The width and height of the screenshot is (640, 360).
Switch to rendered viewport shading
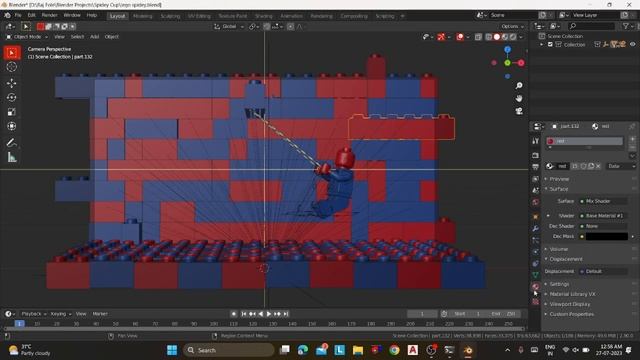click(513, 37)
